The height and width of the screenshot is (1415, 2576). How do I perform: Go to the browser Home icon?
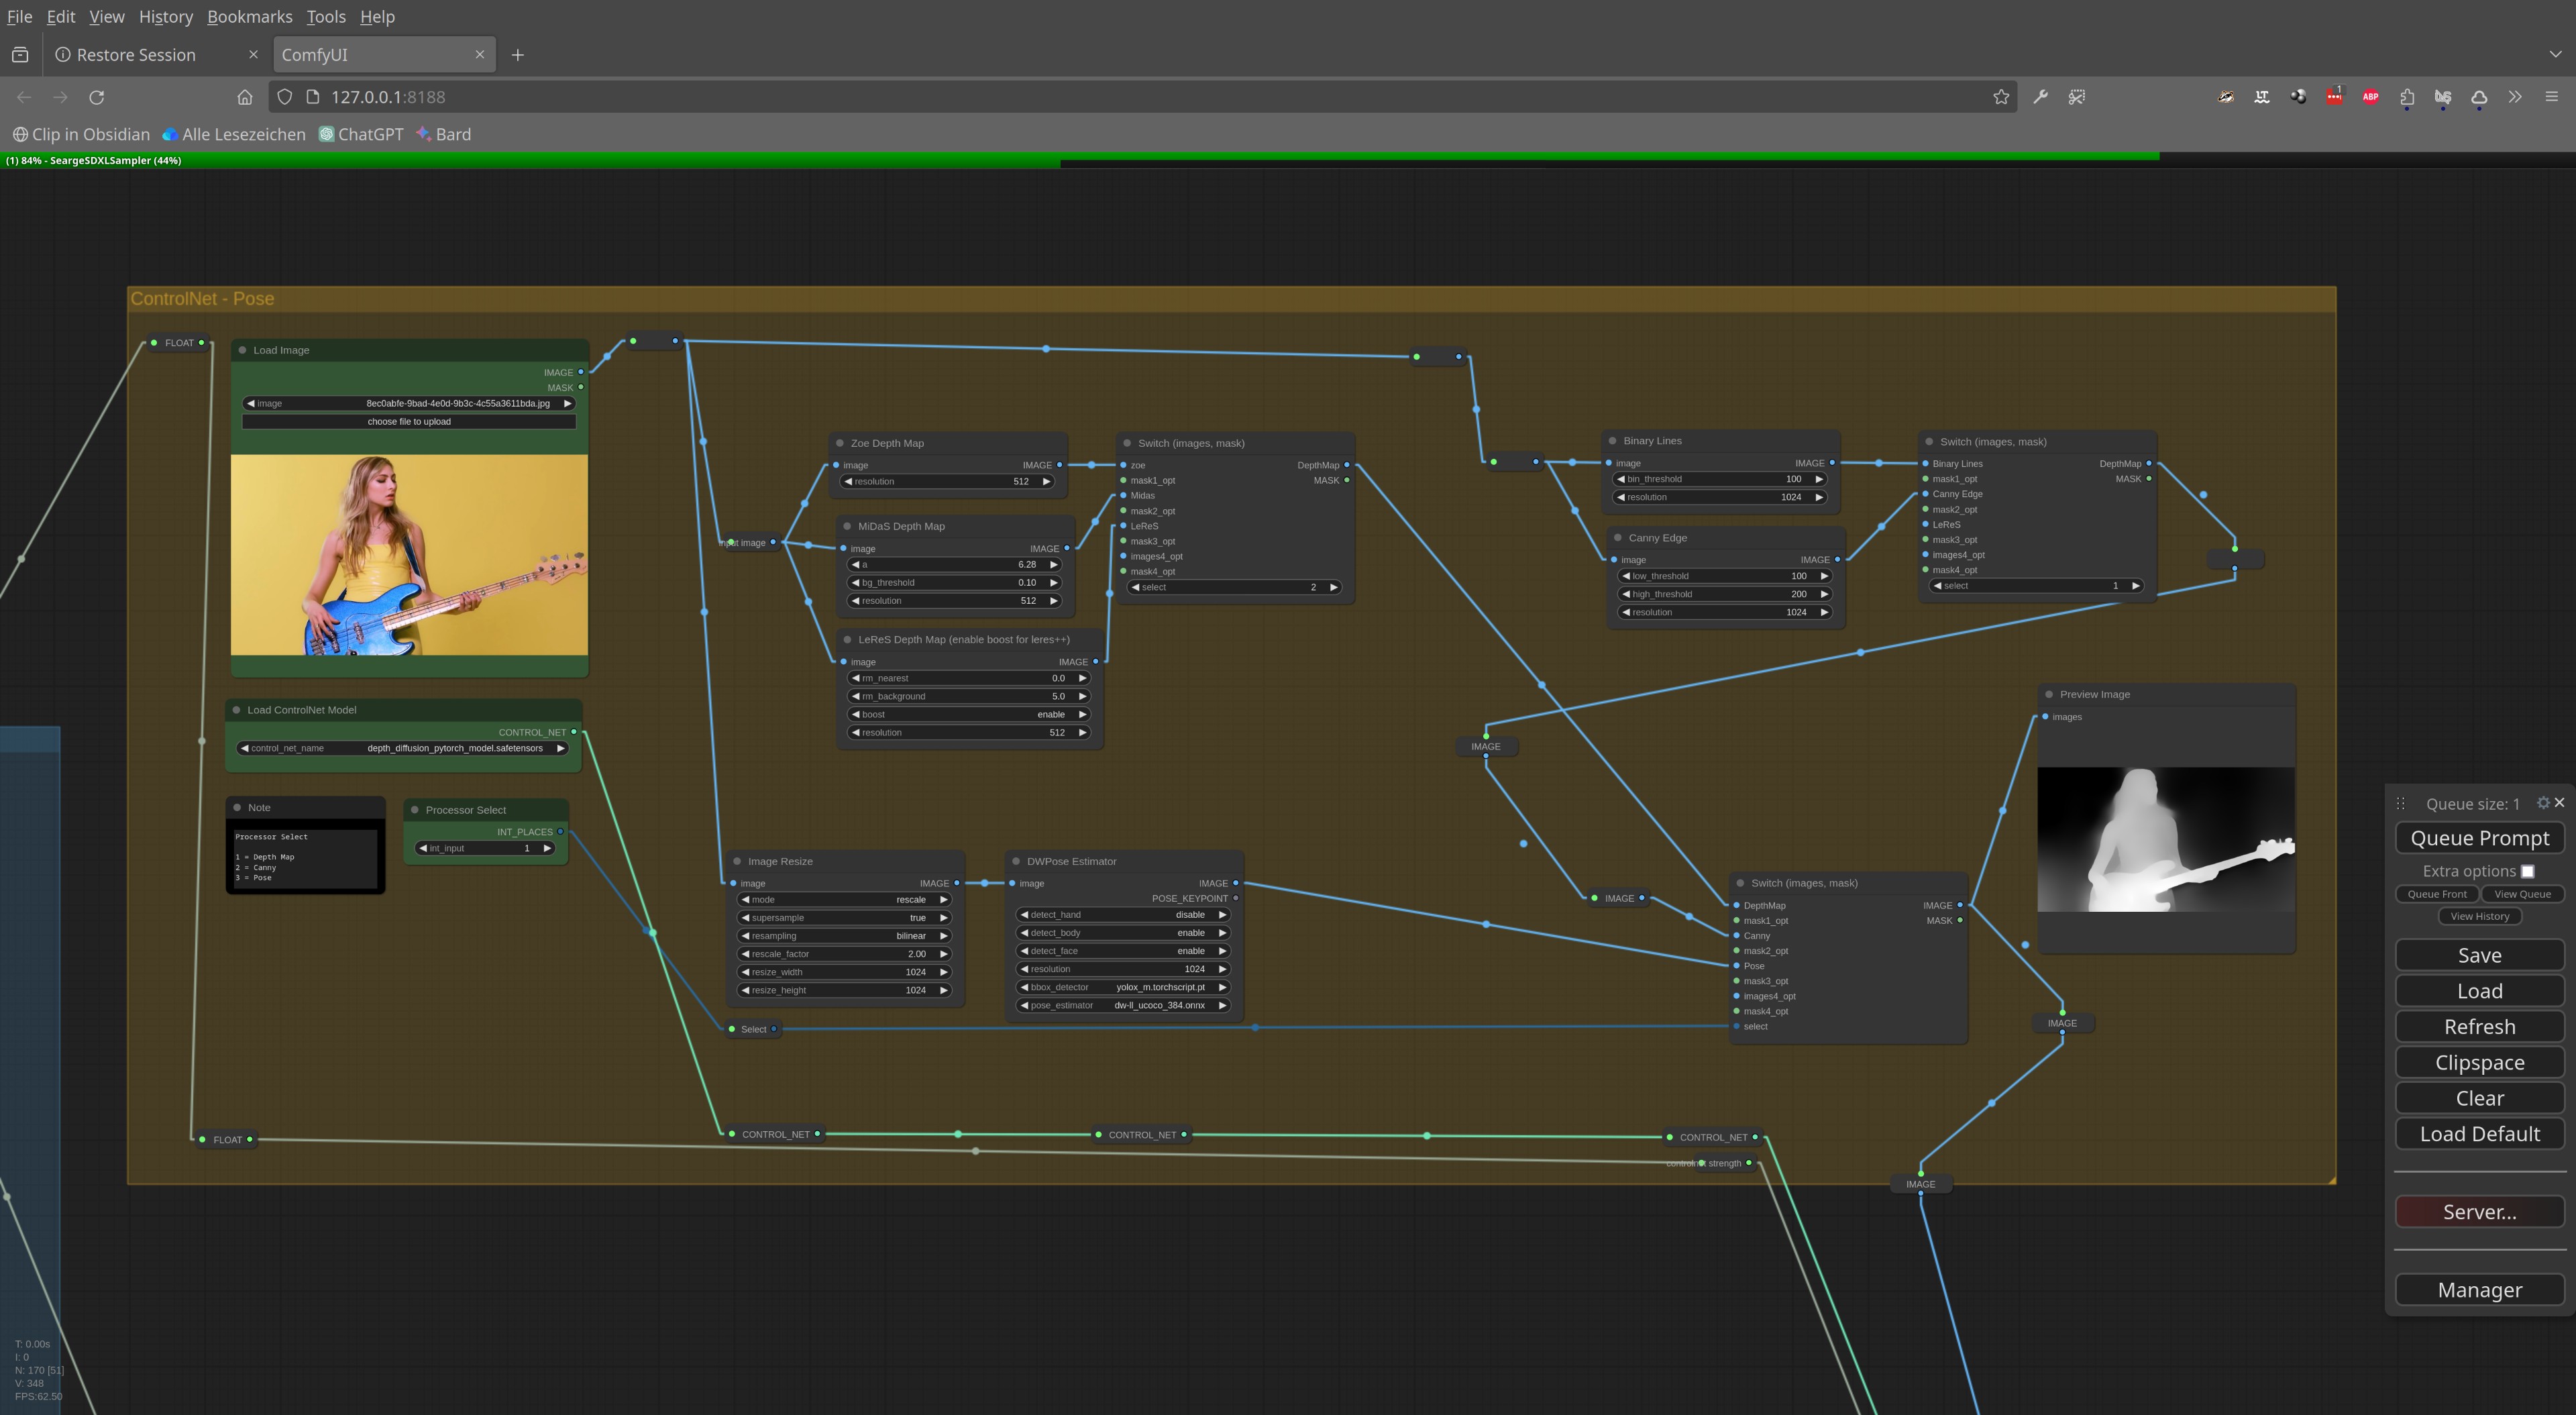point(245,97)
